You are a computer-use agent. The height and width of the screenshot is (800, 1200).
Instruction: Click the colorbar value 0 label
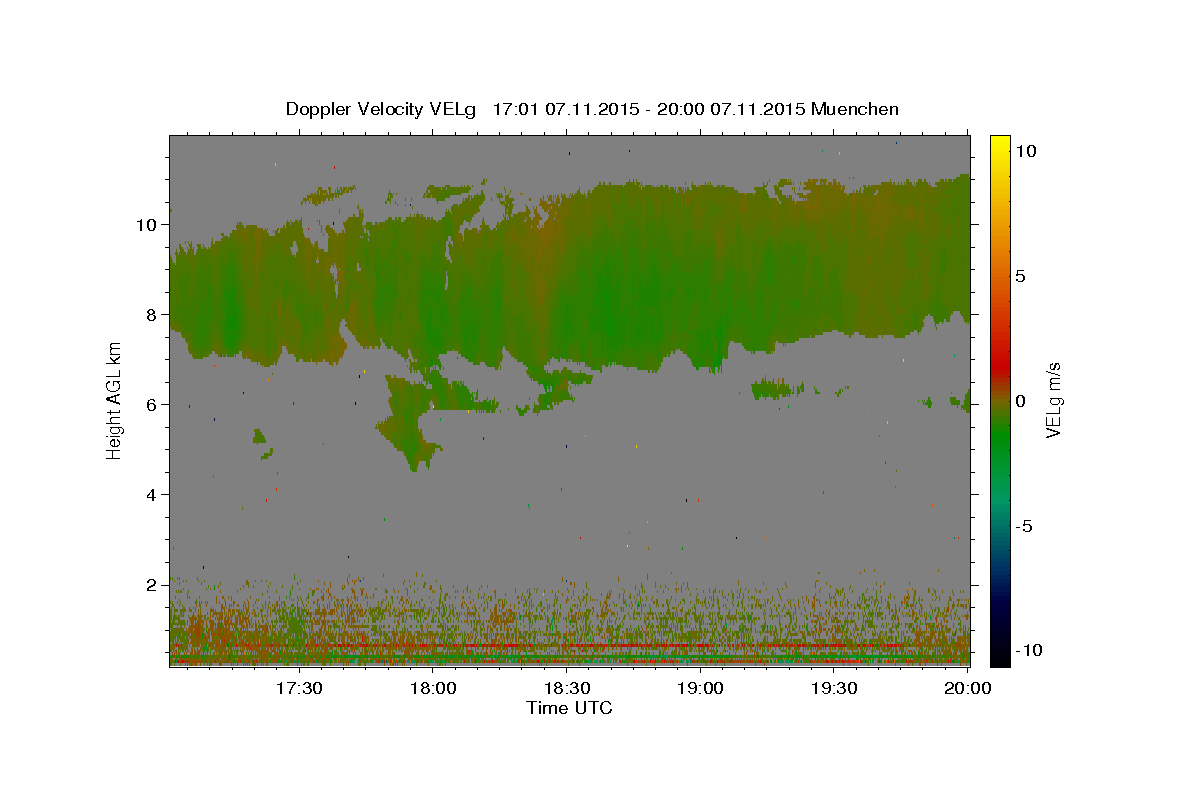(x=1021, y=401)
